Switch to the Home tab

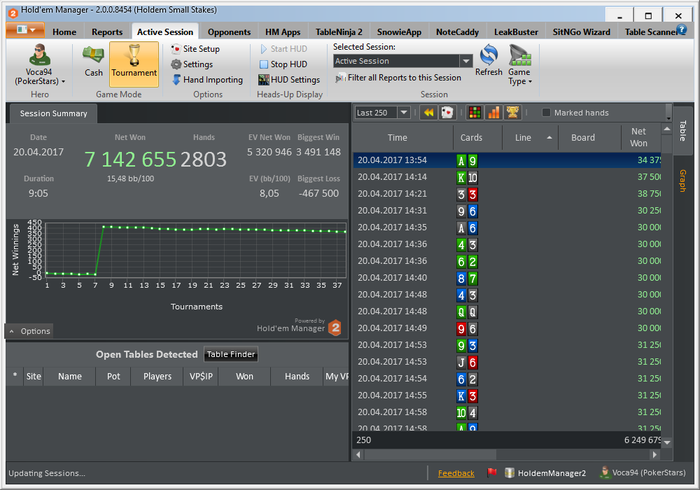click(x=64, y=32)
